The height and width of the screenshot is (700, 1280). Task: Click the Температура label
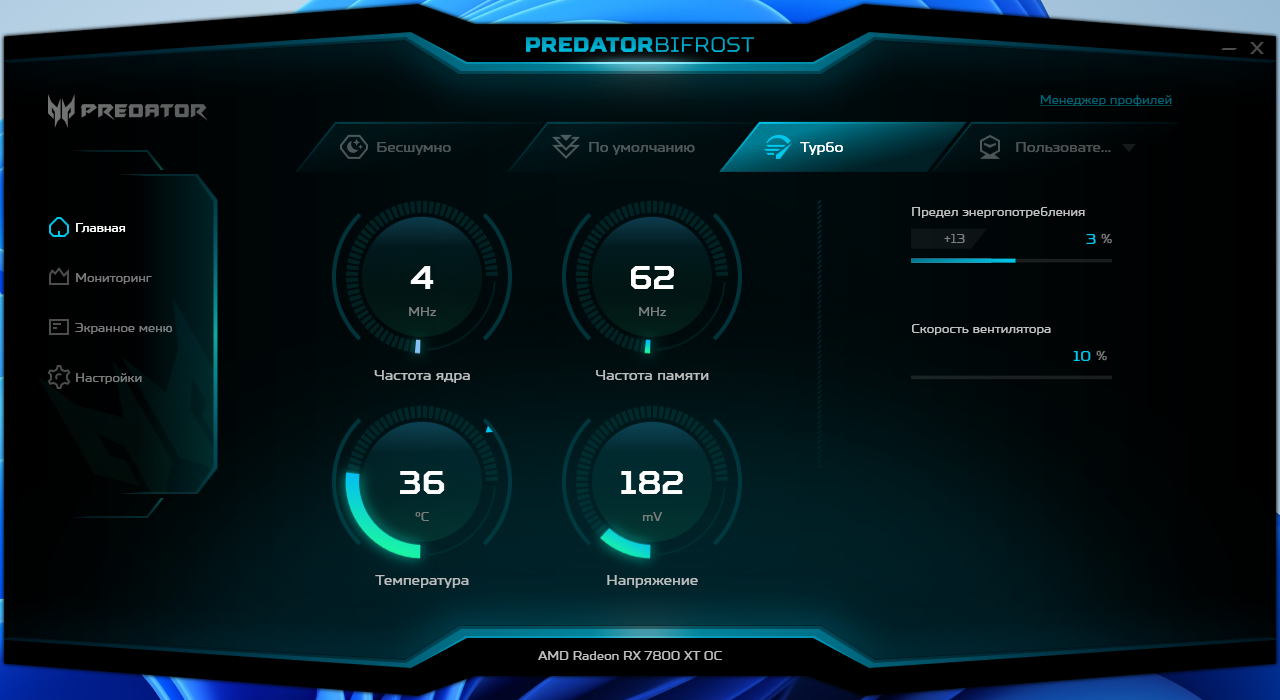422,581
